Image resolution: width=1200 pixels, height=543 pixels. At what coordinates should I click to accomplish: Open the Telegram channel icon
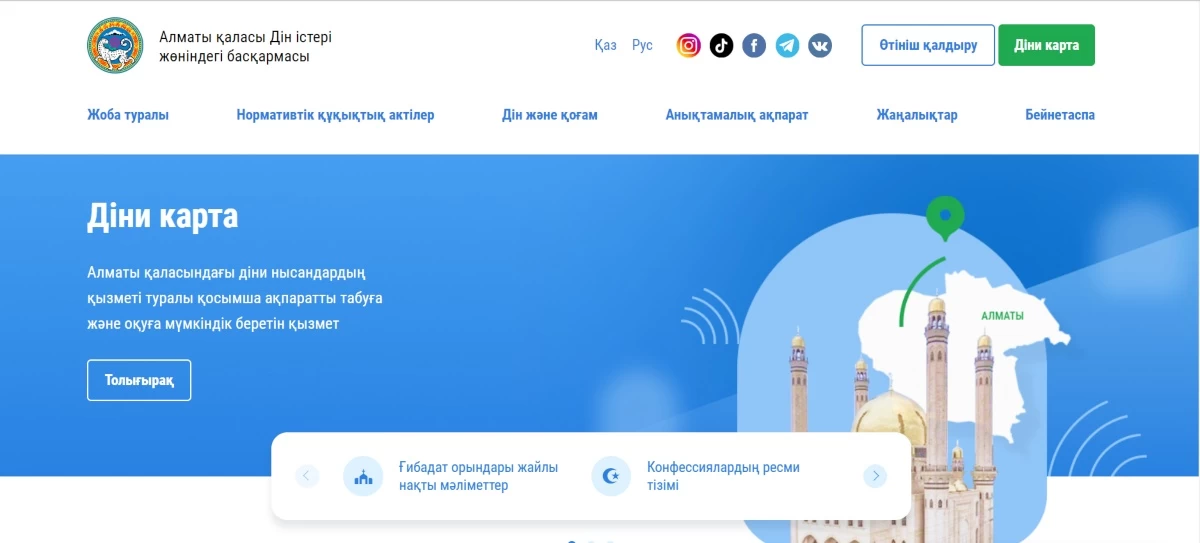click(x=787, y=45)
